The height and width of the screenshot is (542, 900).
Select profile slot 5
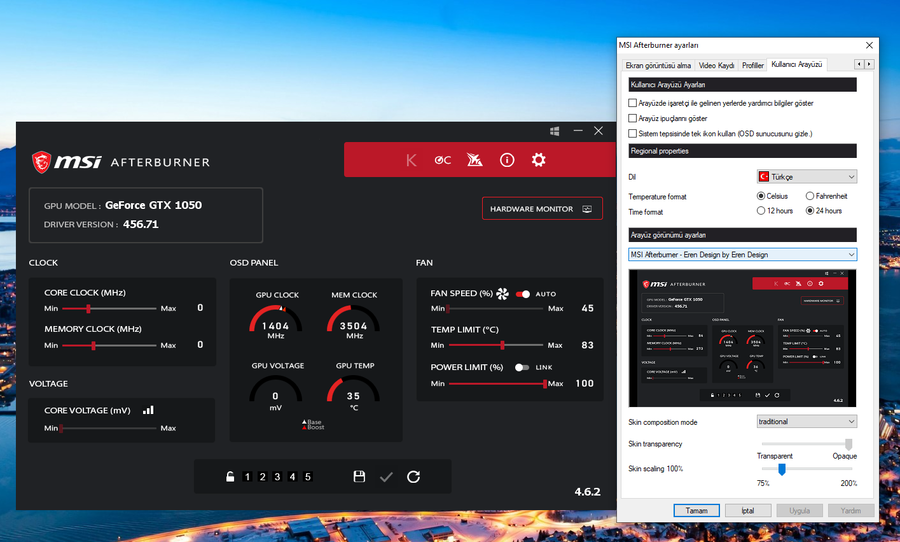[x=308, y=477]
